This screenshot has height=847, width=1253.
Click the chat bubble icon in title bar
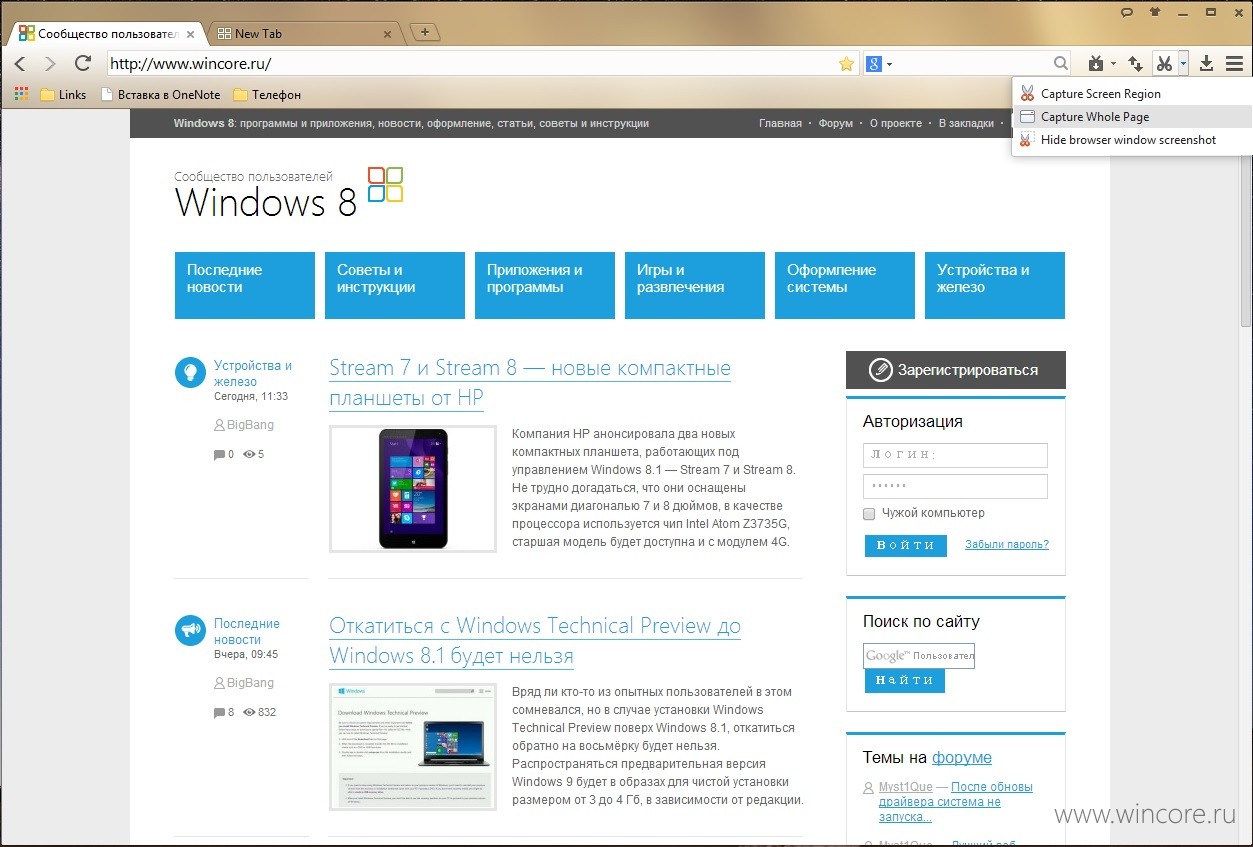pos(1126,12)
